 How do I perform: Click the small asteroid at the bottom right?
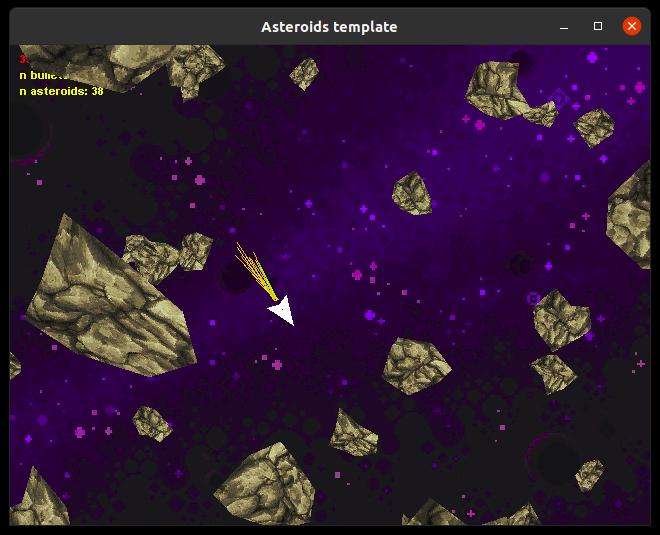click(x=589, y=474)
